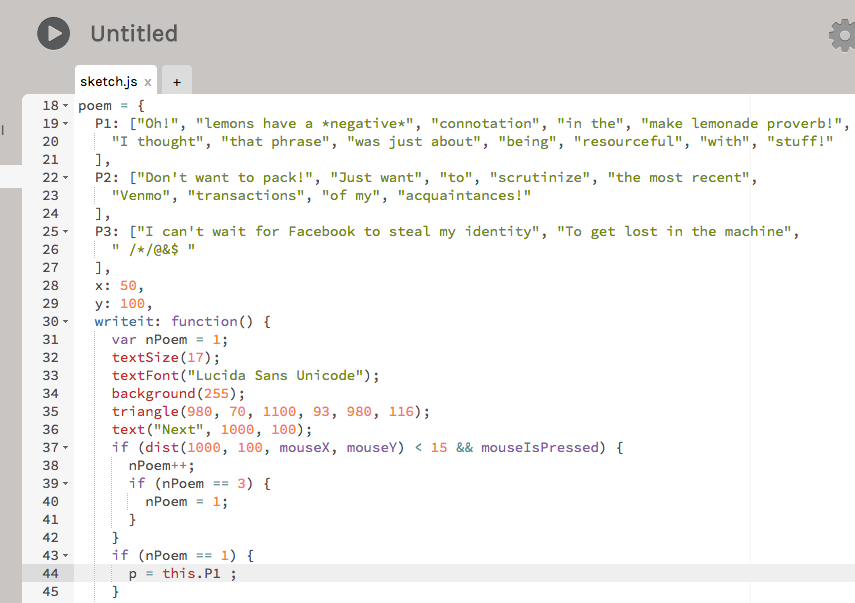Collapse the poem object at line 18

[66, 106]
